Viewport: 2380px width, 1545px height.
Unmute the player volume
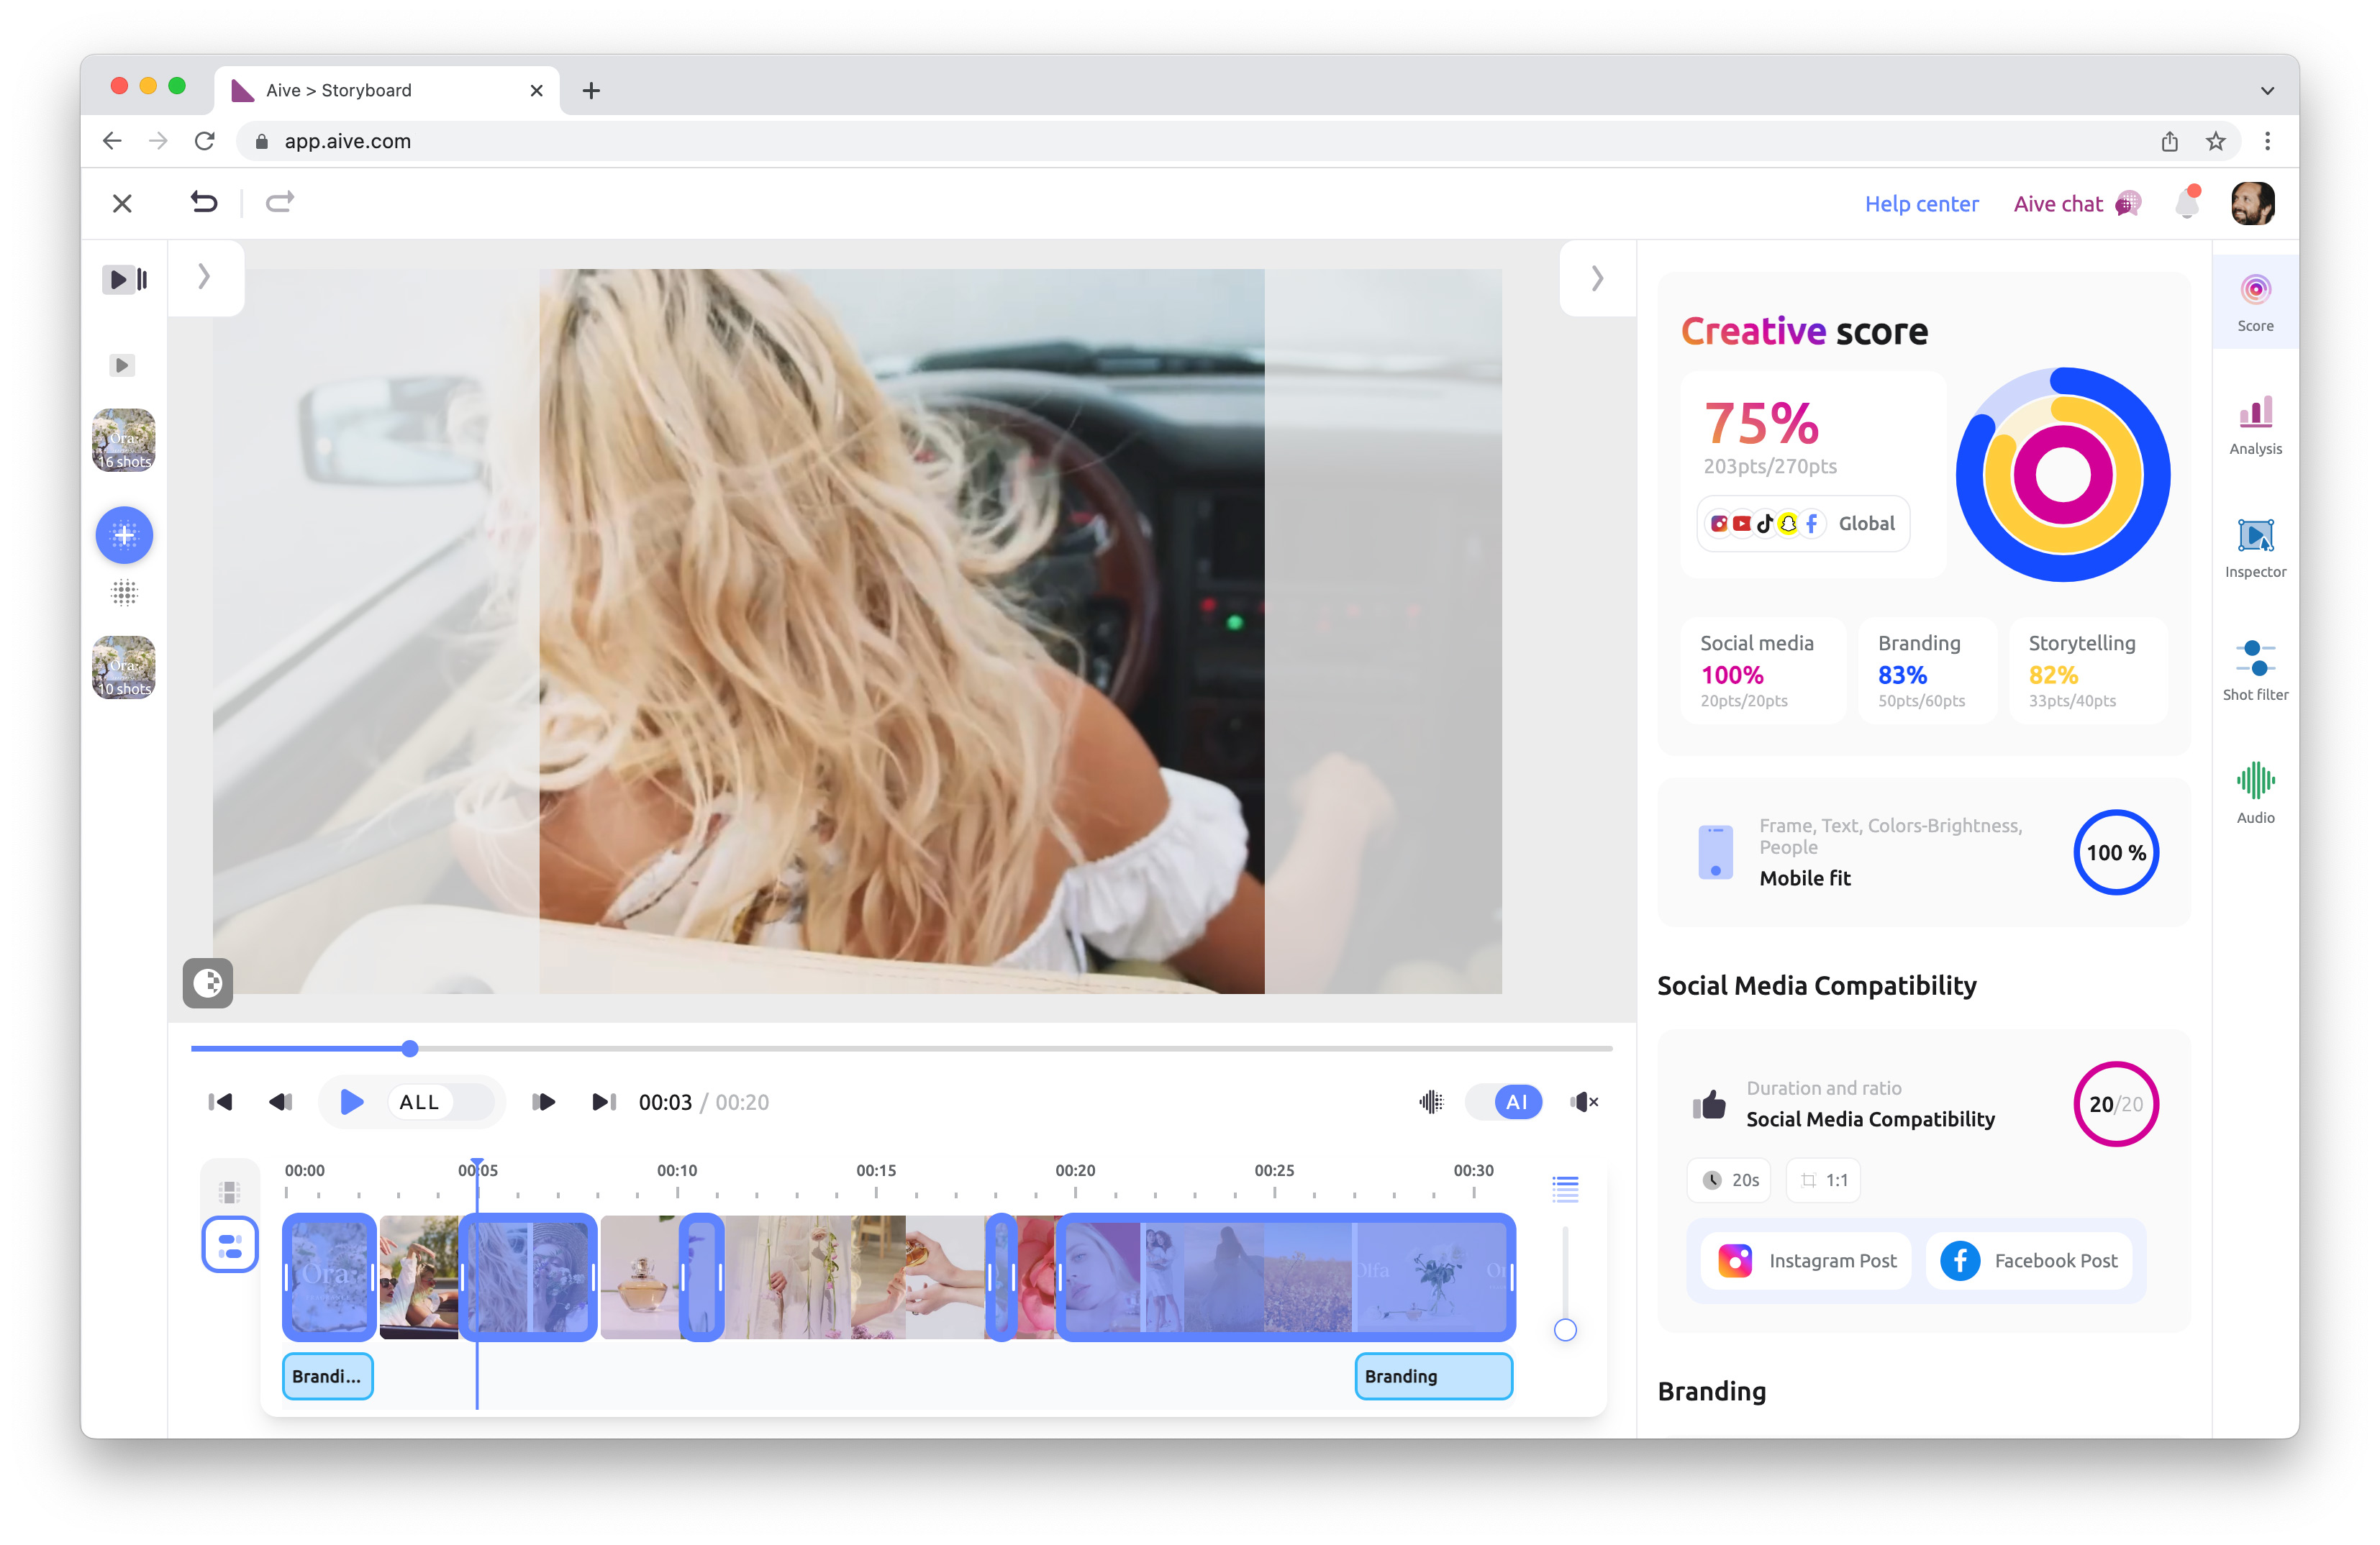(1584, 1102)
